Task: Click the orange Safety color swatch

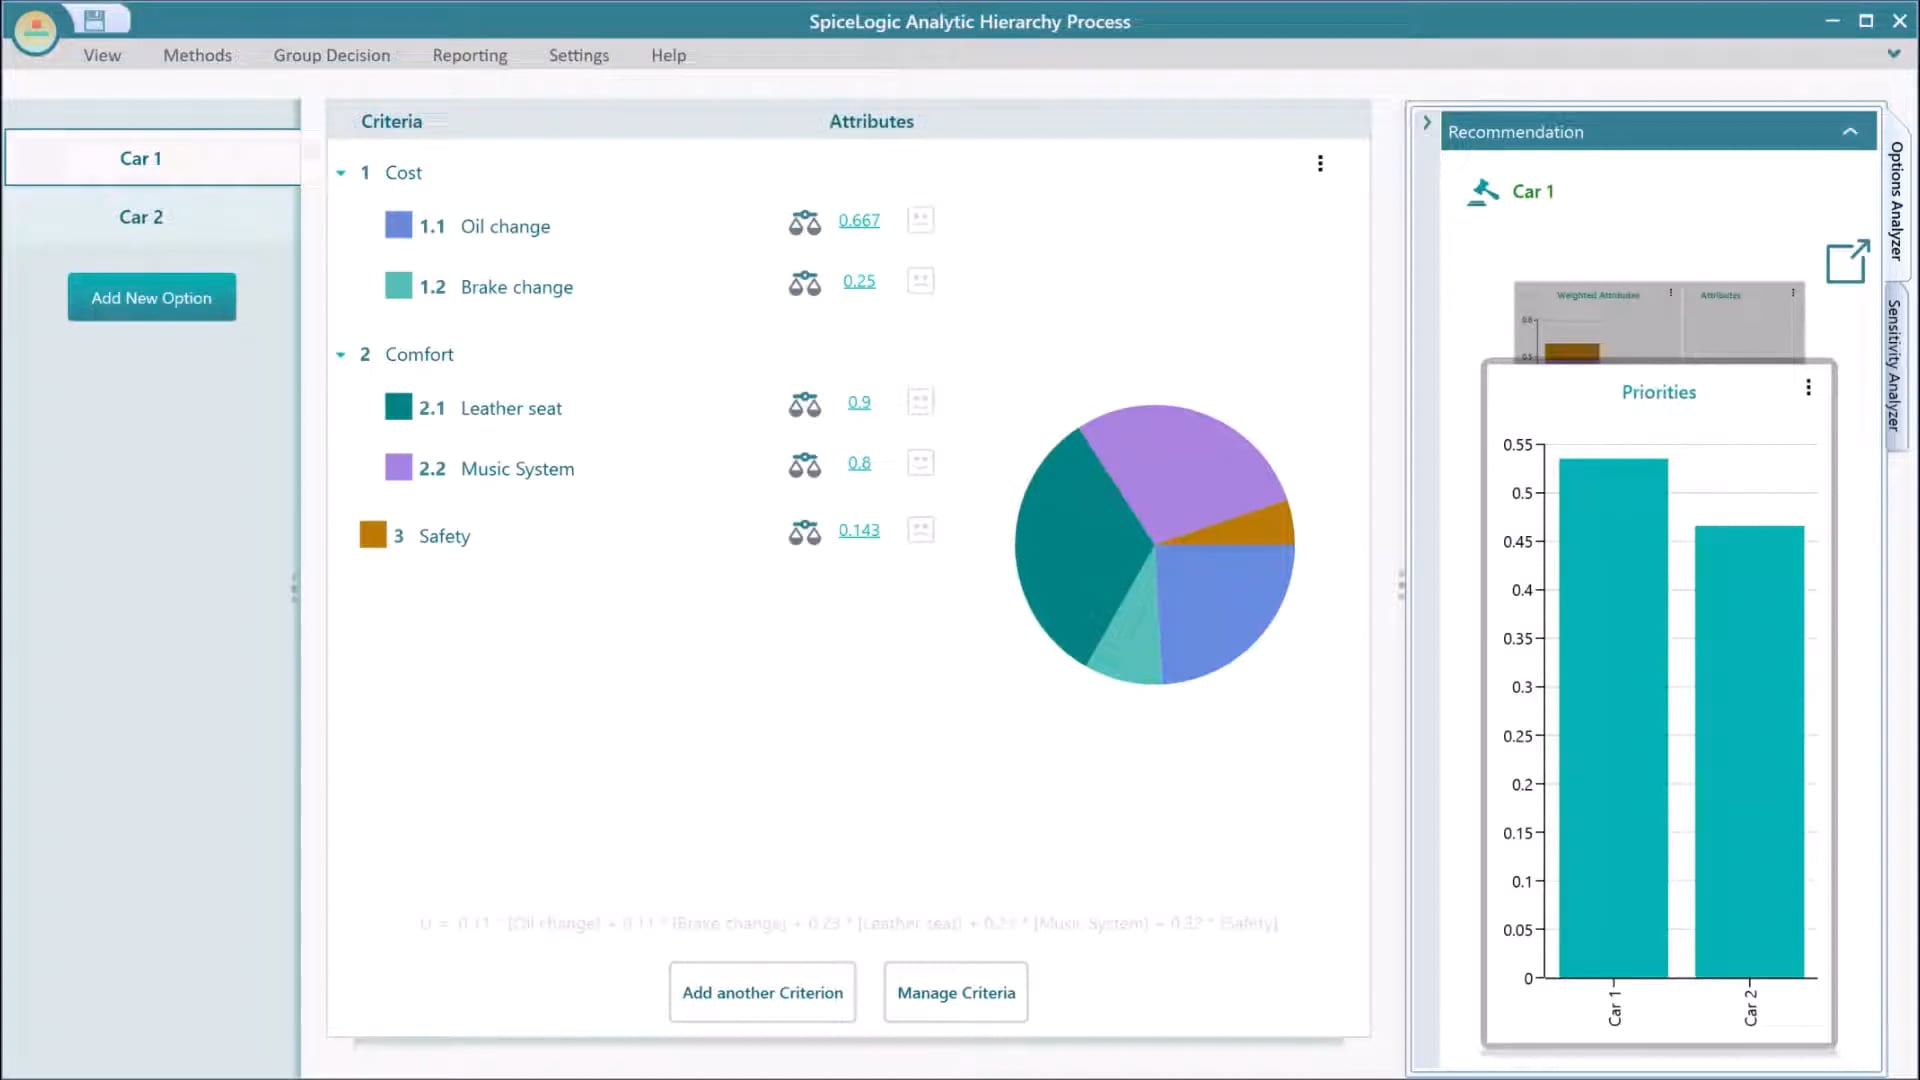Action: [x=373, y=534]
